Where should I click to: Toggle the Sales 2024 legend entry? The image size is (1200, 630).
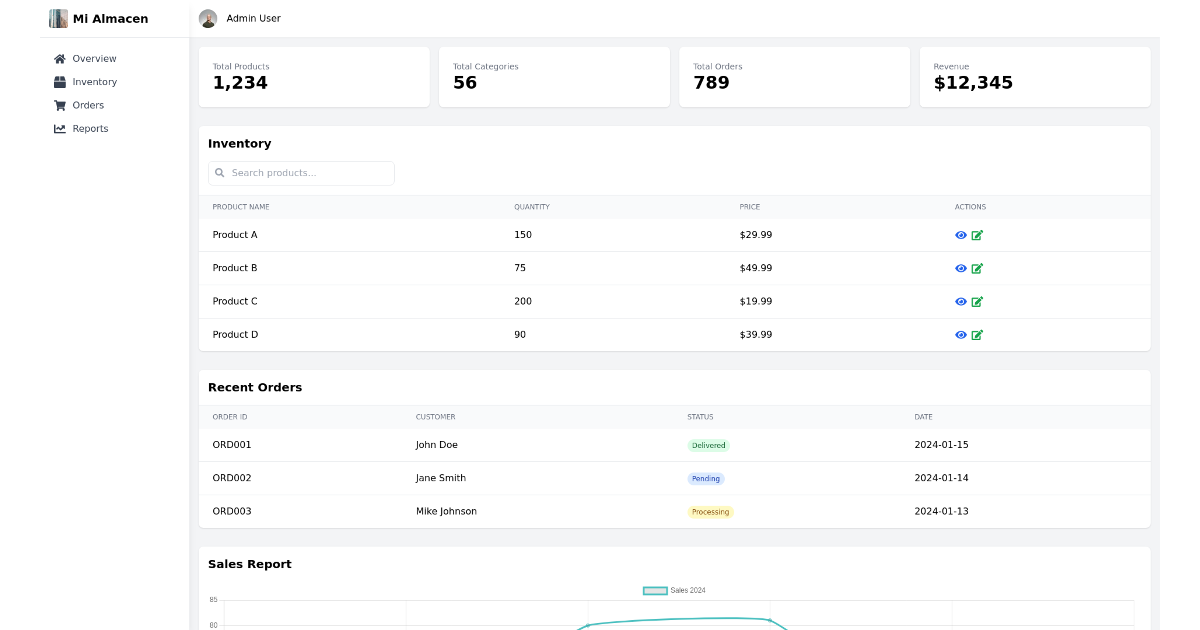coord(671,590)
